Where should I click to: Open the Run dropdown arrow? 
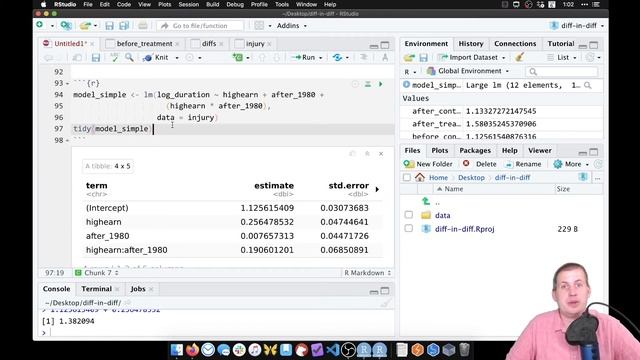pos(320,58)
